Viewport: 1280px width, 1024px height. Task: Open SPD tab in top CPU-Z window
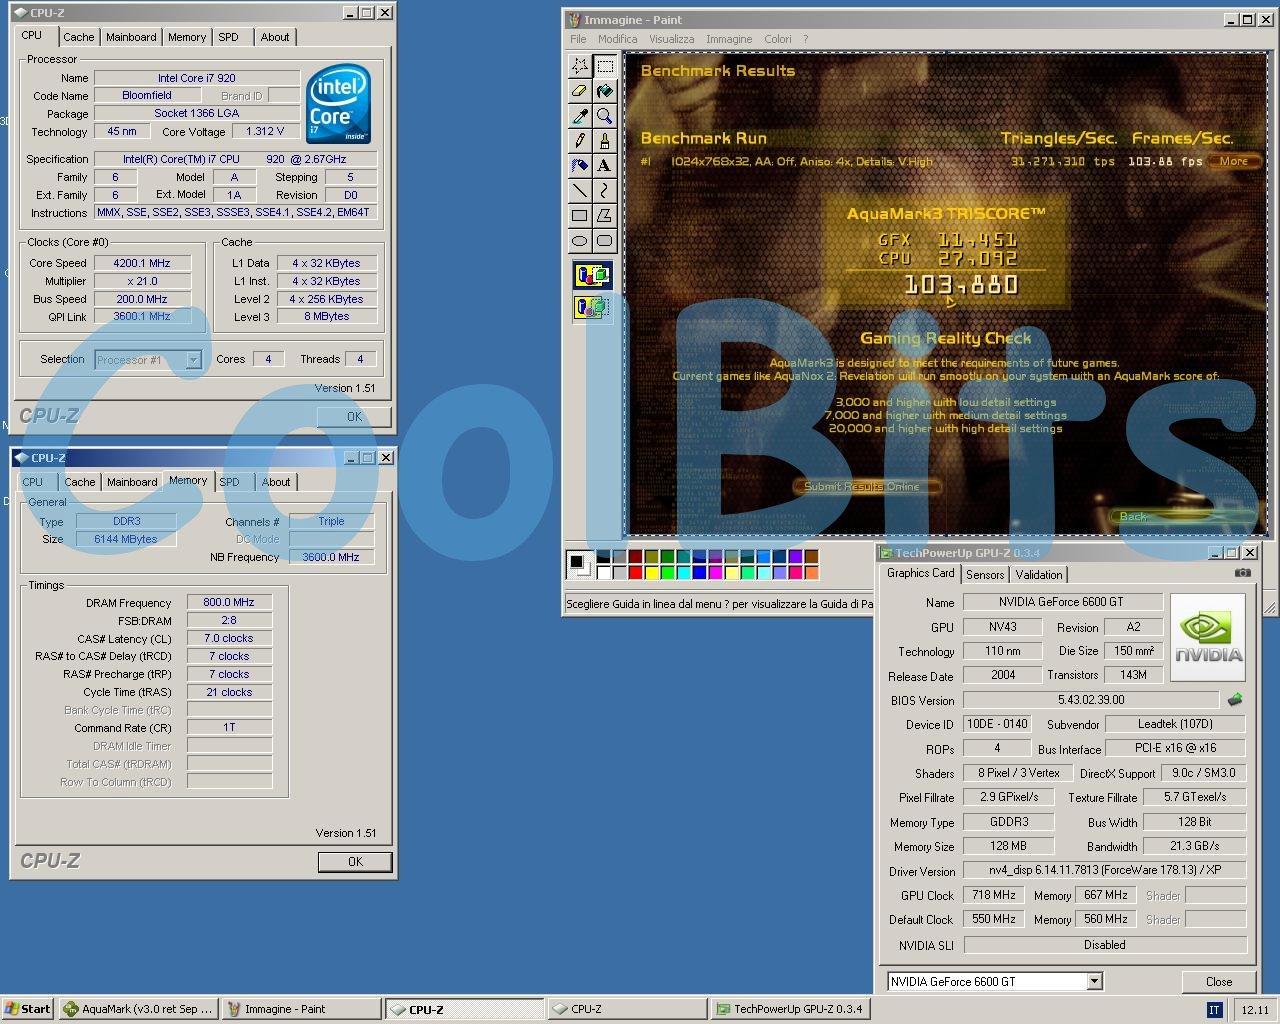(229, 37)
